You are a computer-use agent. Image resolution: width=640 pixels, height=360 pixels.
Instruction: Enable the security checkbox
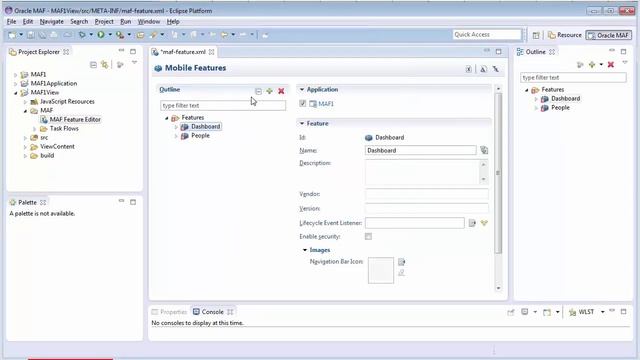[x=368, y=236]
